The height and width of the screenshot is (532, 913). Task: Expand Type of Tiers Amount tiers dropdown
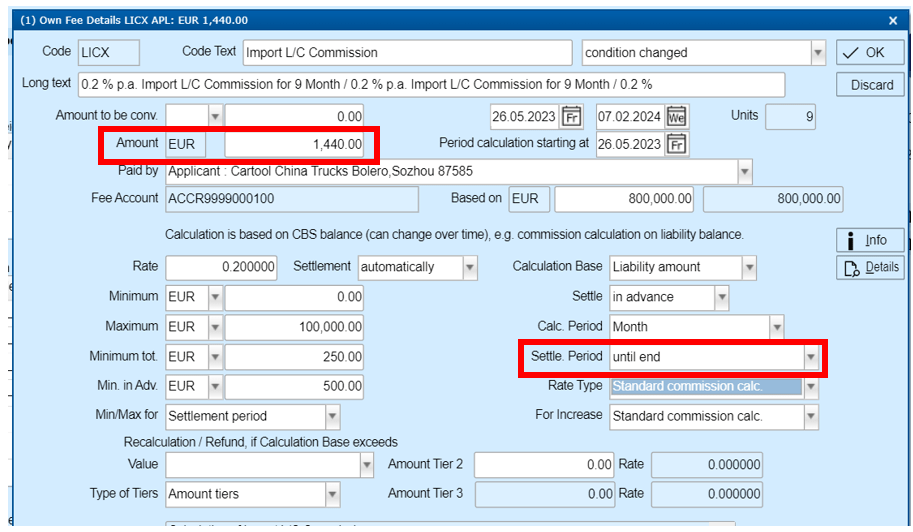pyautogui.click(x=332, y=495)
